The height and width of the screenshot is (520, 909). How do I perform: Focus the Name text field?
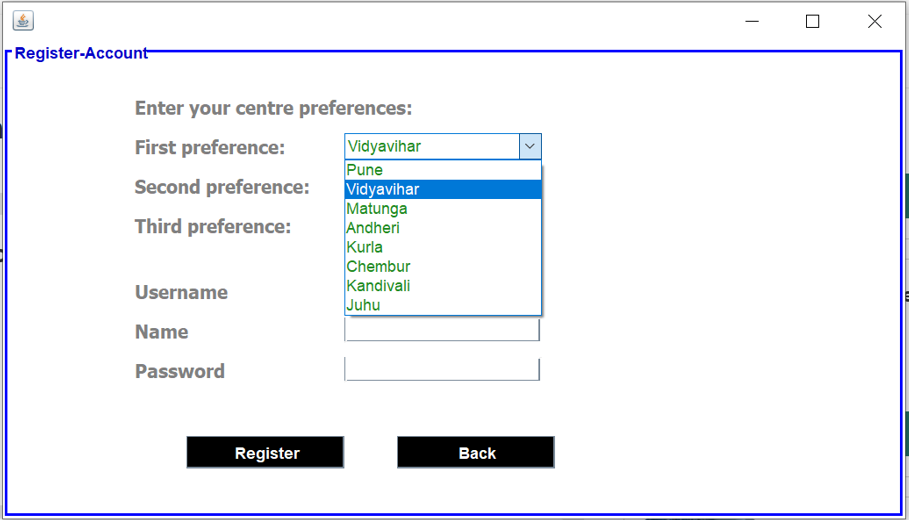click(x=442, y=331)
